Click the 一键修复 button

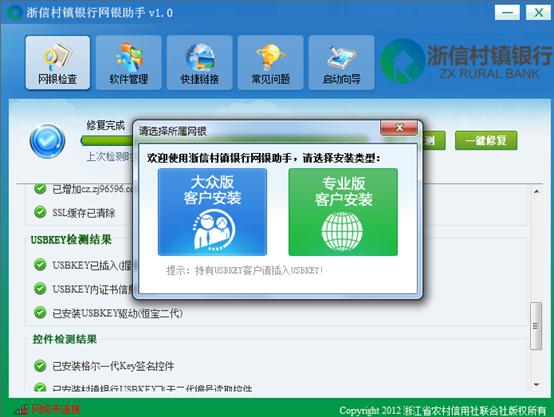[486, 141]
